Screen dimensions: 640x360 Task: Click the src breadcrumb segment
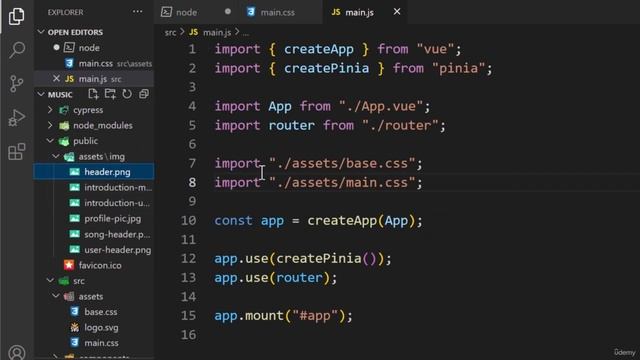(x=170, y=32)
